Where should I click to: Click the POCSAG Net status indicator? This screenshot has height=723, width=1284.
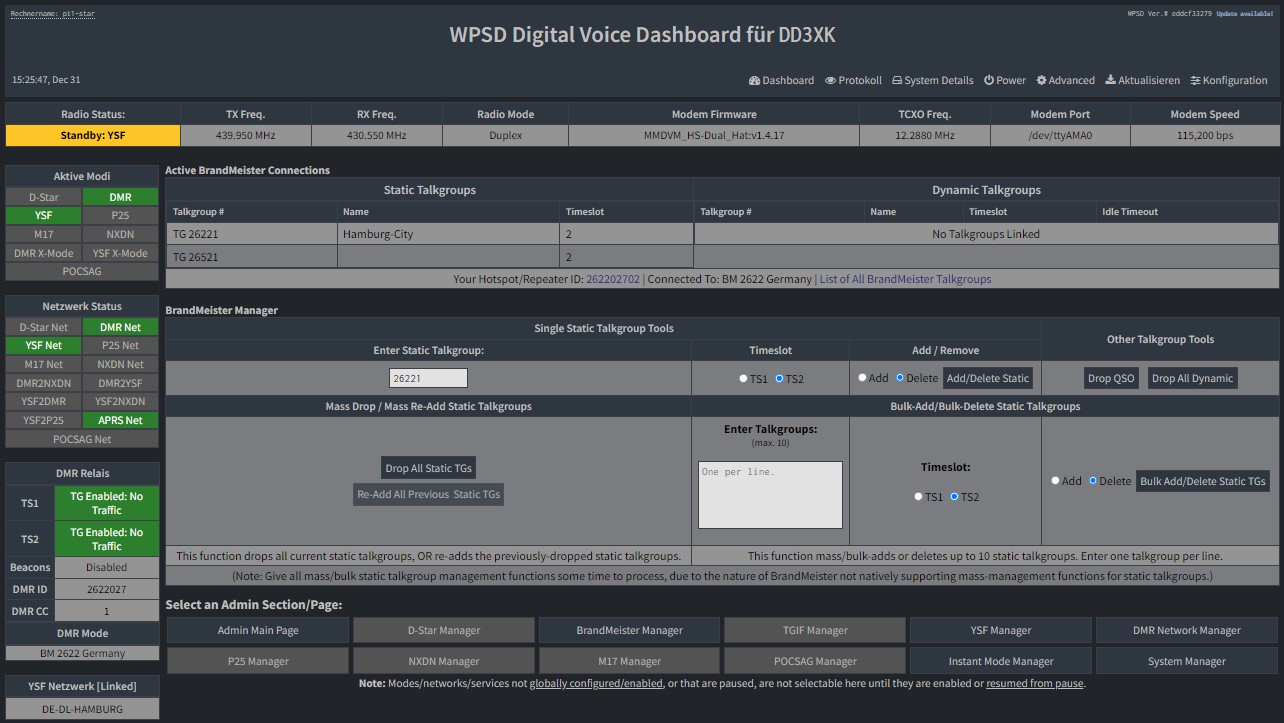tap(82, 439)
